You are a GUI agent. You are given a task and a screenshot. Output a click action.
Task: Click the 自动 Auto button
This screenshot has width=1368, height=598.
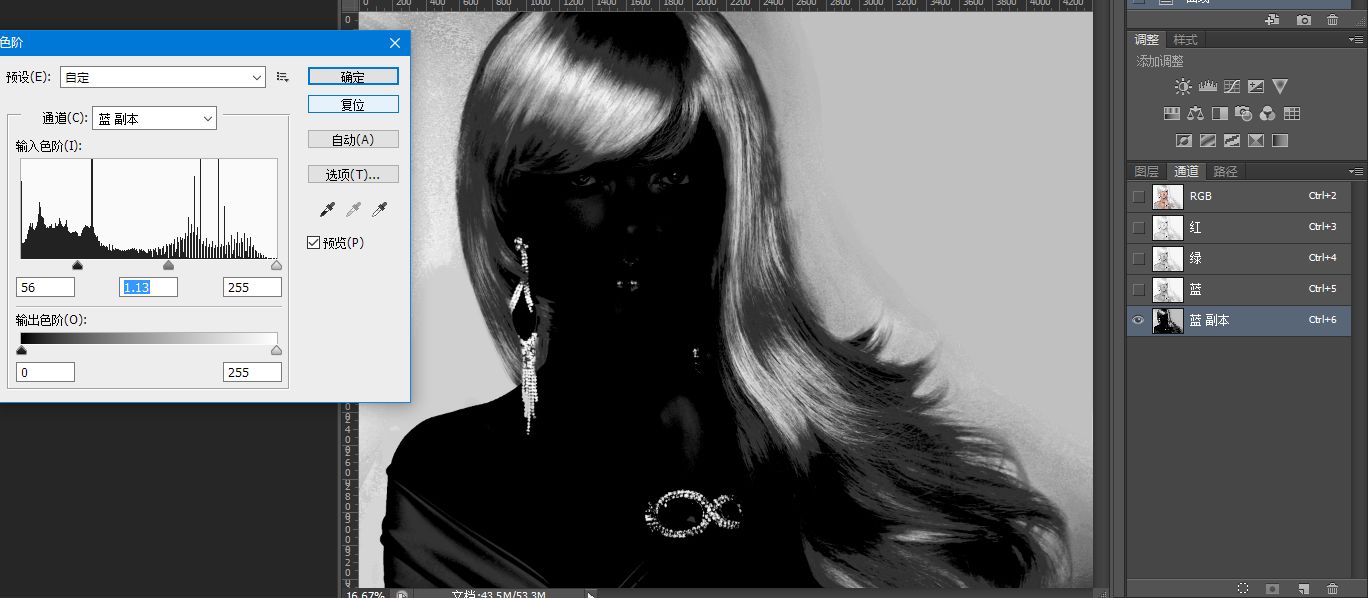[353, 139]
